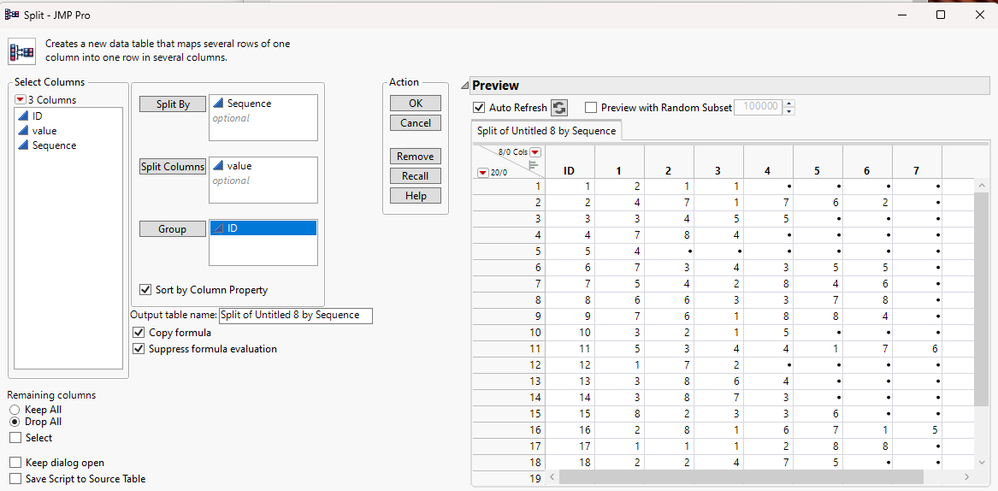Image resolution: width=998 pixels, height=491 pixels.
Task: Click the Auto Refresh redo icon
Action: pyautogui.click(x=559, y=108)
